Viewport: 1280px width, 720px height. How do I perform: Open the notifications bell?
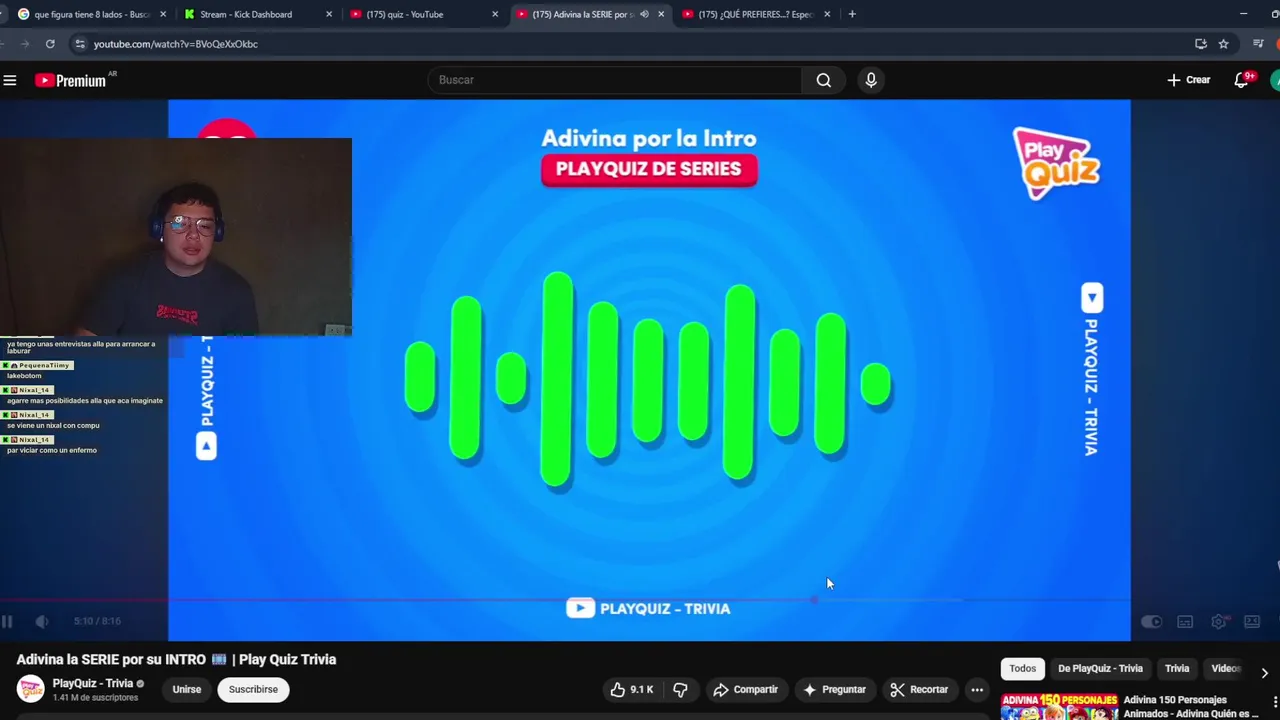click(1241, 80)
